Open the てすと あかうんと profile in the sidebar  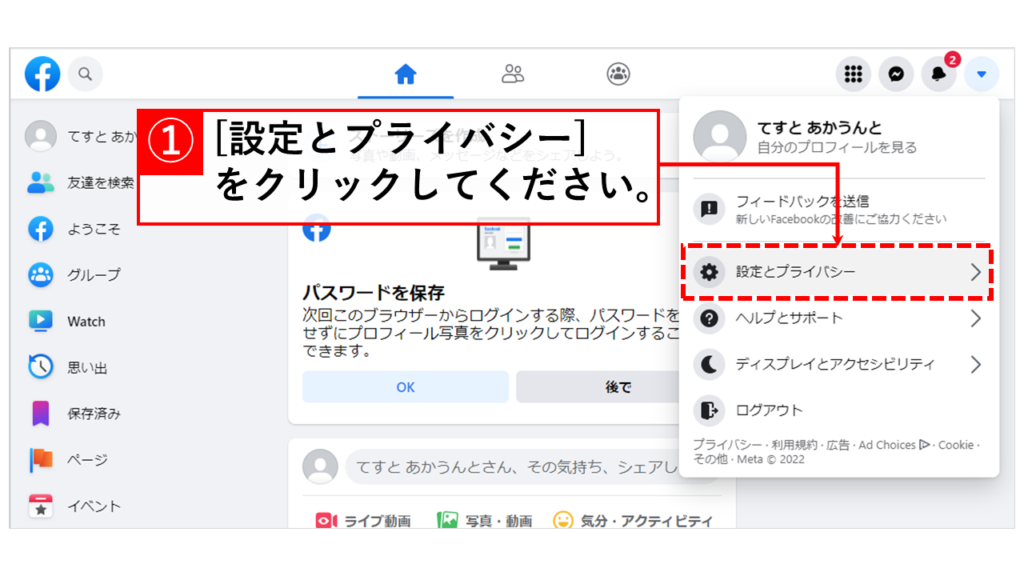pos(82,136)
